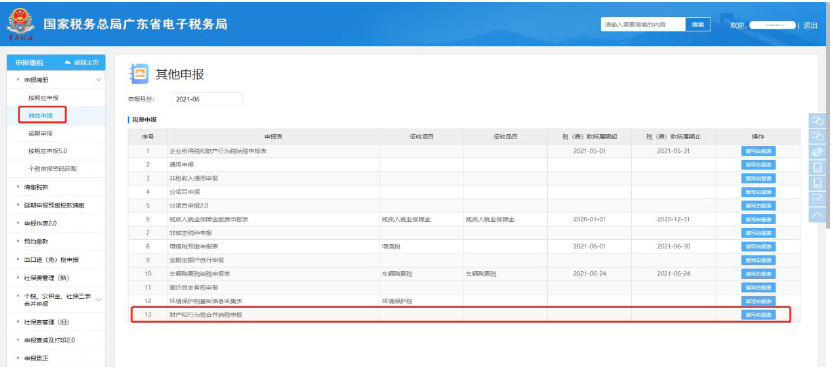The width and height of the screenshot is (833, 371).
Task: Click the 搜索 search button
Action: [698, 24]
